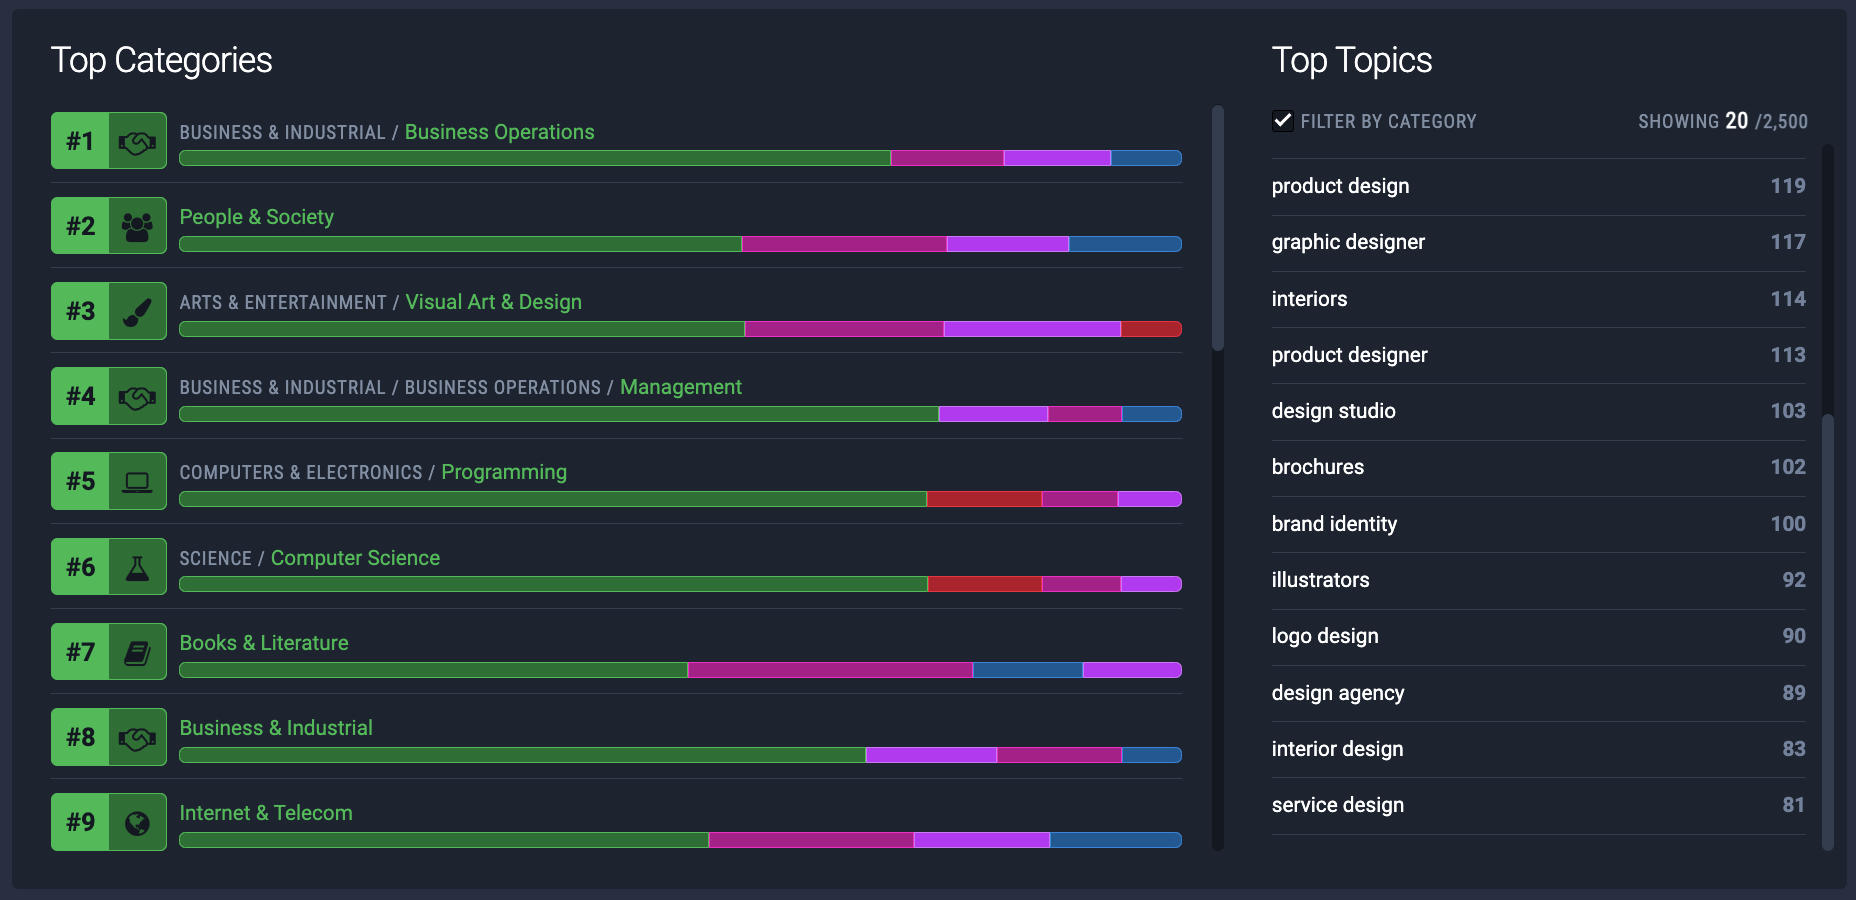The image size is (1856, 900).
Task: Open the Computer Science category link
Action: point(355,558)
